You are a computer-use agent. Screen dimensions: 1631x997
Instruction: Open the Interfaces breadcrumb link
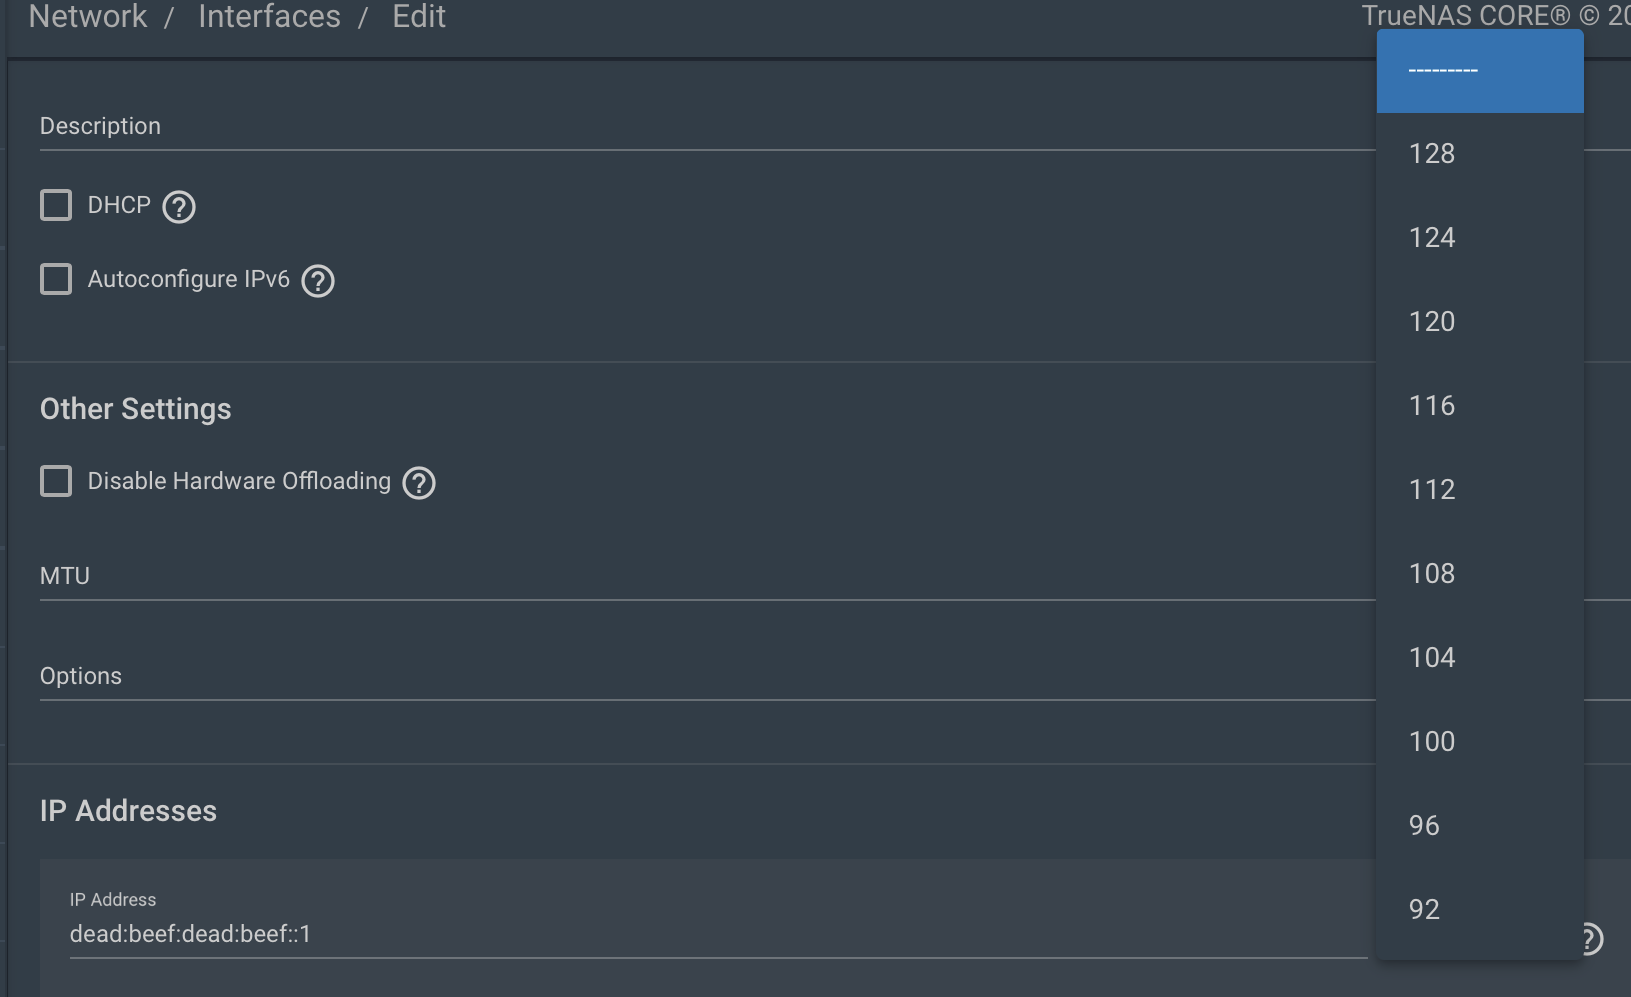click(269, 16)
